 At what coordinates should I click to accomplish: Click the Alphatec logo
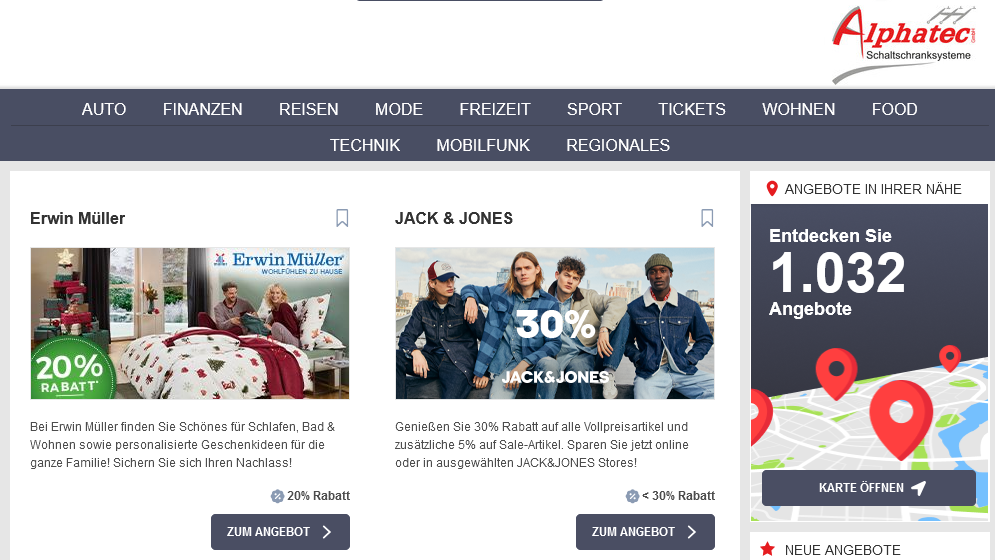[x=904, y=43]
